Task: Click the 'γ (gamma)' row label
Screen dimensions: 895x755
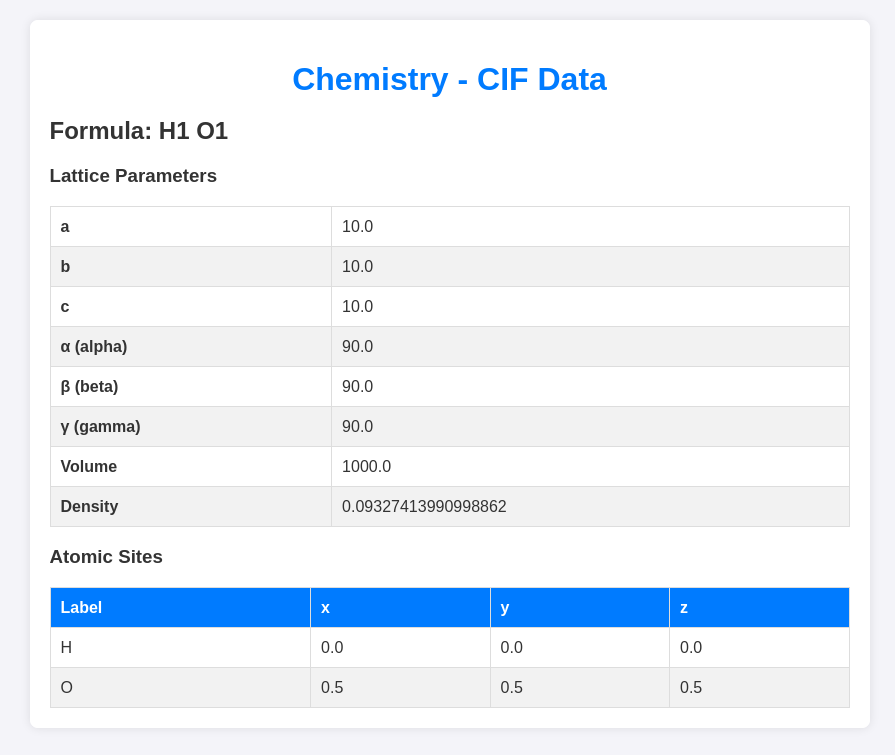Action: point(100,426)
